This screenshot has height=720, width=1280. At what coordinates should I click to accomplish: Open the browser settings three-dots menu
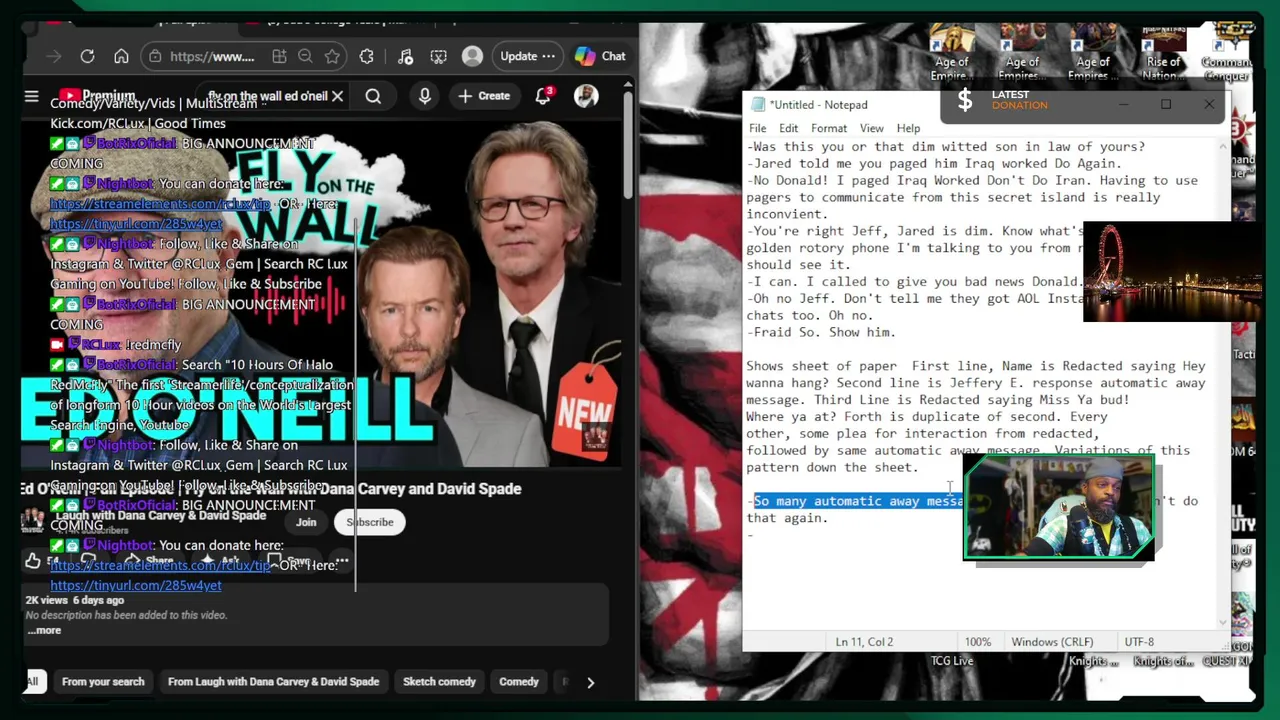[548, 57]
